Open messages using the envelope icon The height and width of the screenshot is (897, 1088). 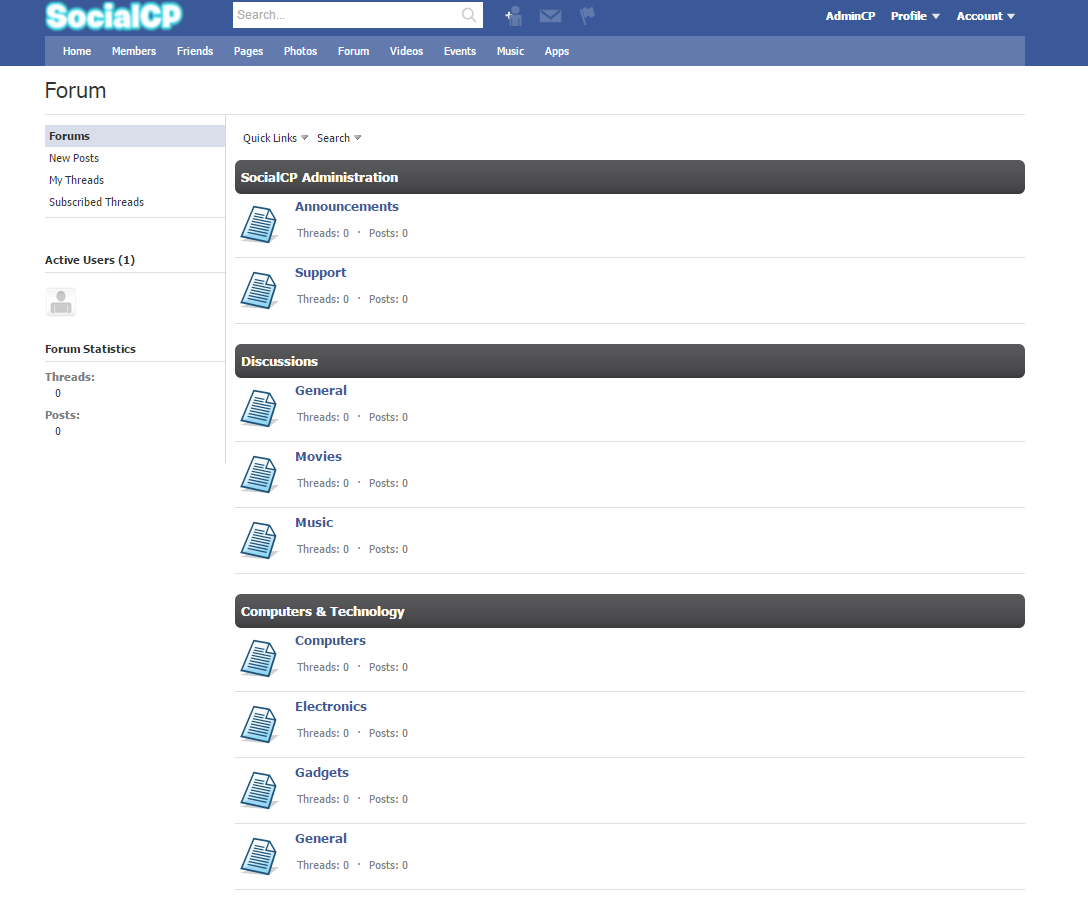tap(550, 16)
